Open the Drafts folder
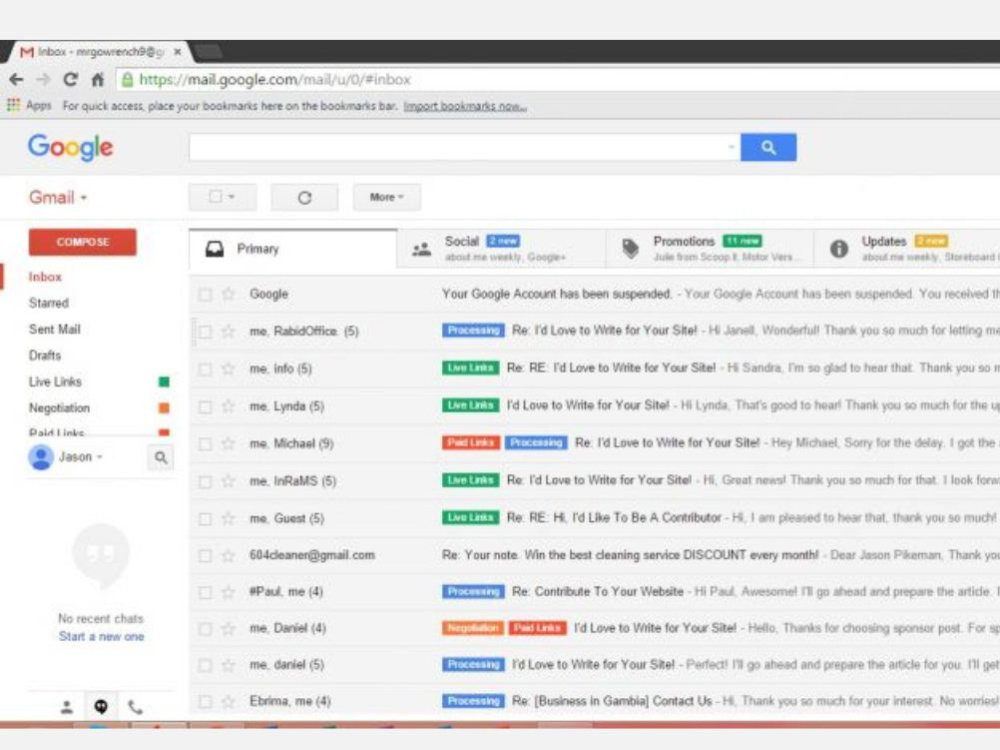 coord(45,355)
